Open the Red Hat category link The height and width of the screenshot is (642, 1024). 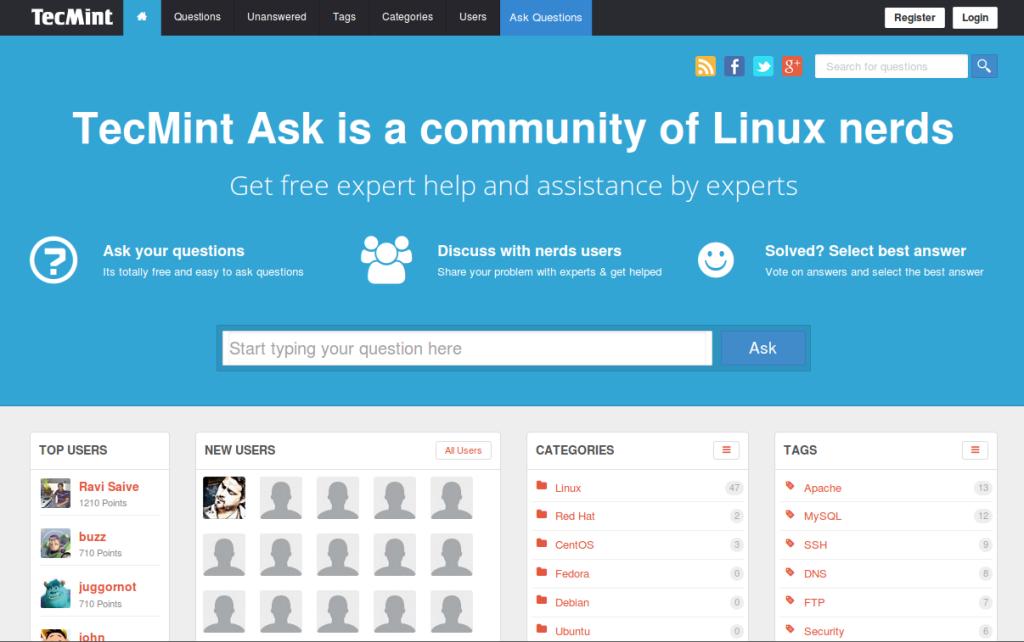tap(575, 516)
